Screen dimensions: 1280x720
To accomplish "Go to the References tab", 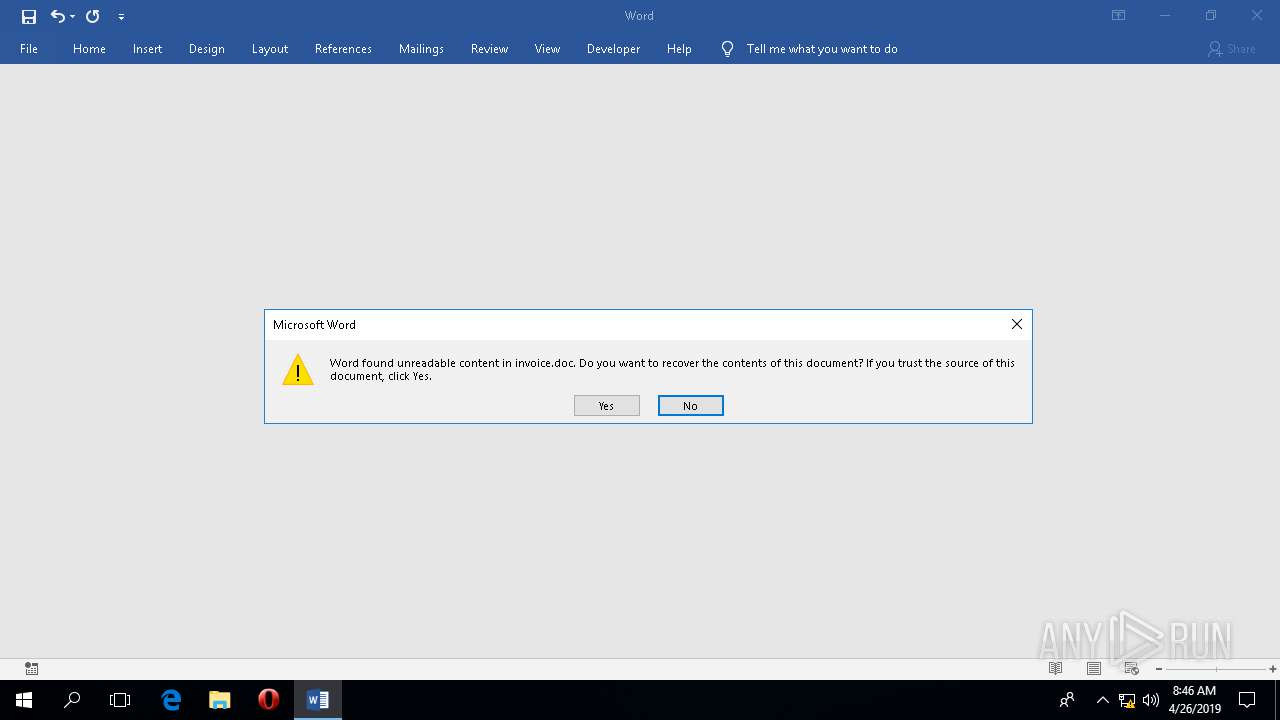I will click(x=343, y=49).
